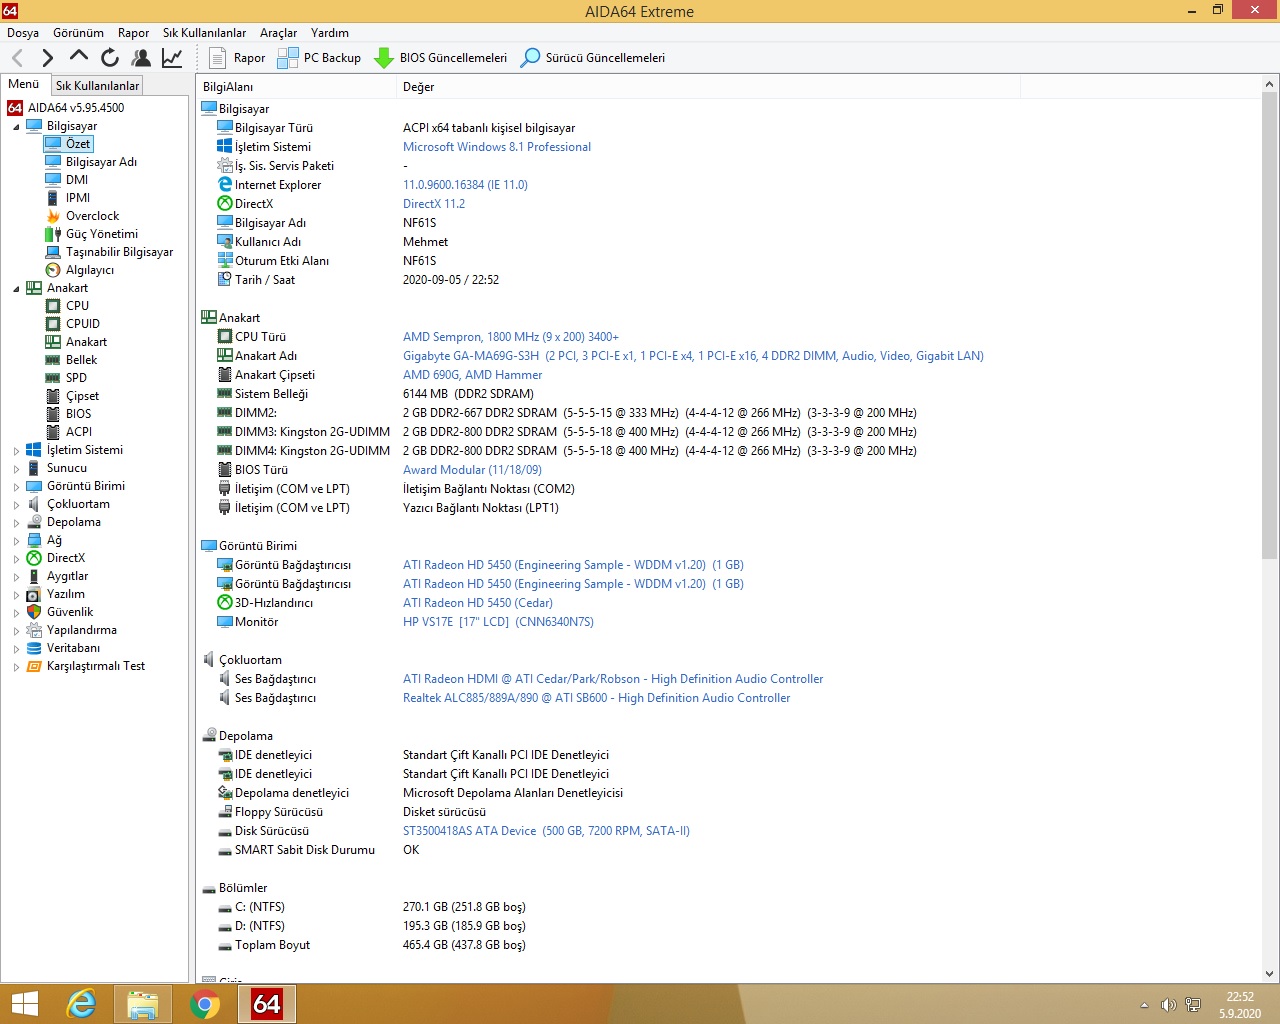Expand the Görüntü Birimi tree node
The image size is (1280, 1024).
[x=16, y=487]
